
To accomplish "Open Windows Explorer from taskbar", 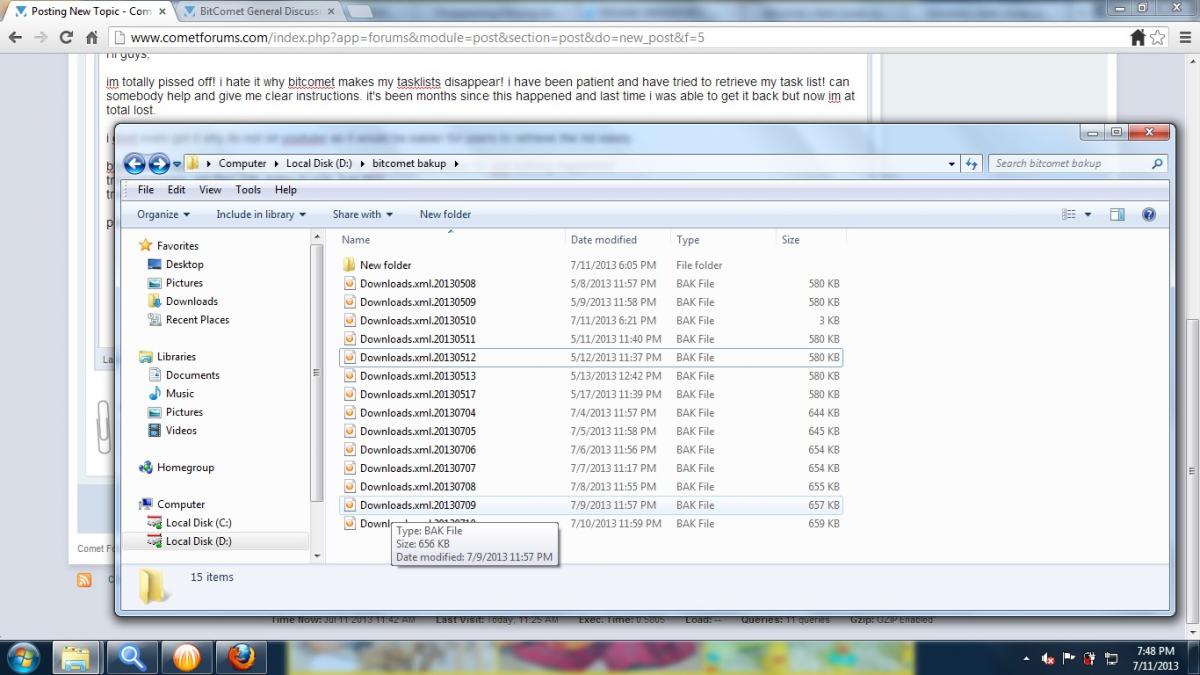I will click(x=76, y=657).
